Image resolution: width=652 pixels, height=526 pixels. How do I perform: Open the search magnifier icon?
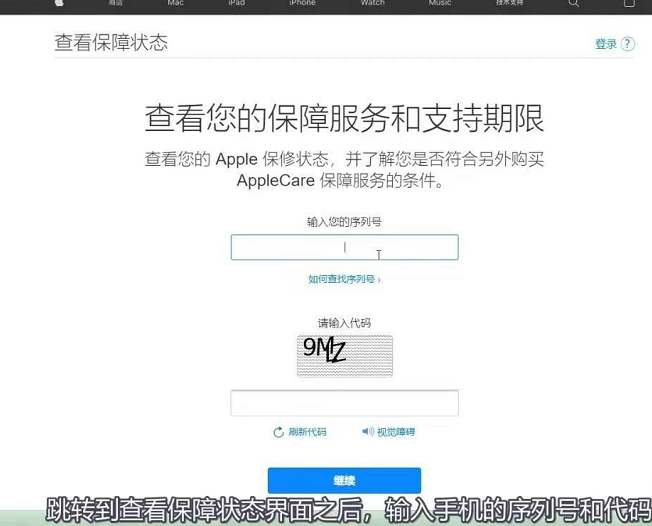[573, 3]
